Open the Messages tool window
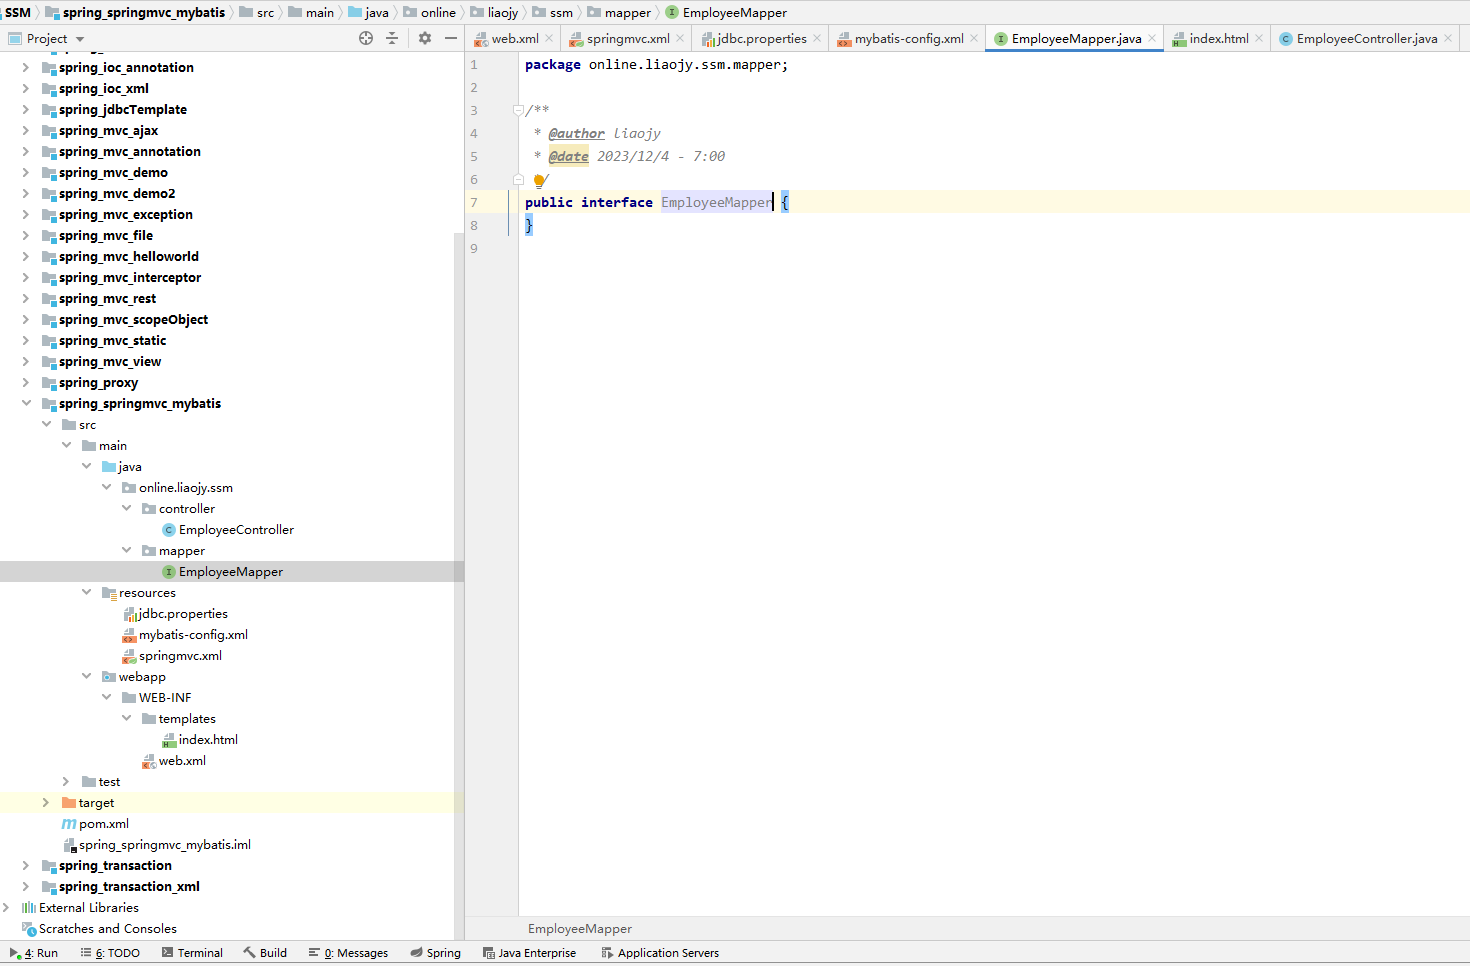 [x=348, y=953]
